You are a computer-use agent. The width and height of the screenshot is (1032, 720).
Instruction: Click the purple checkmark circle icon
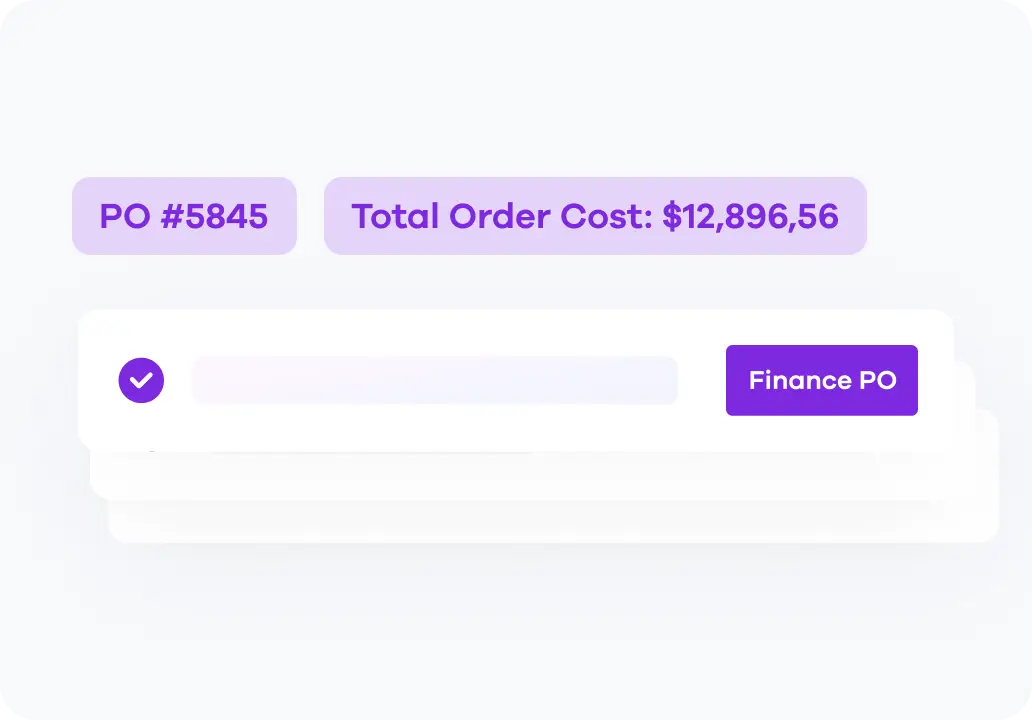click(x=141, y=380)
